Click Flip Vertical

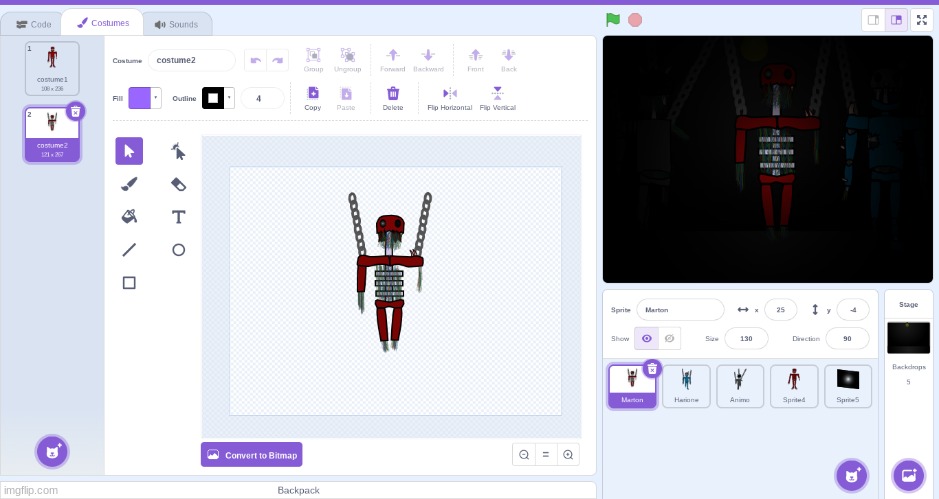(498, 98)
